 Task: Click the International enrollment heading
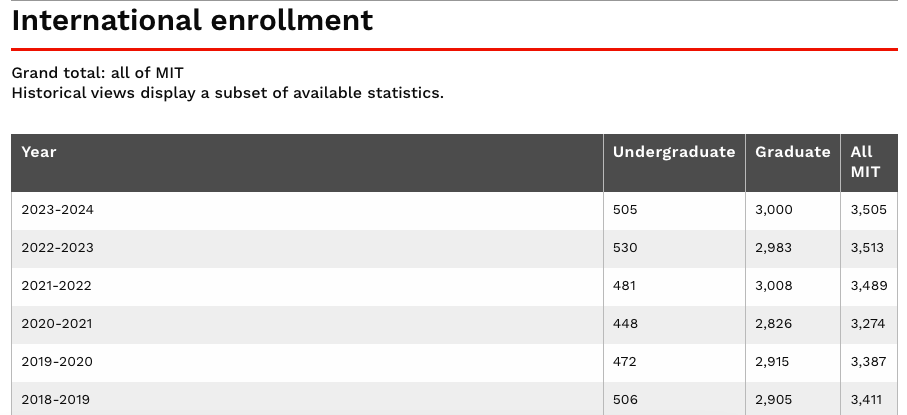pyautogui.click(x=192, y=20)
